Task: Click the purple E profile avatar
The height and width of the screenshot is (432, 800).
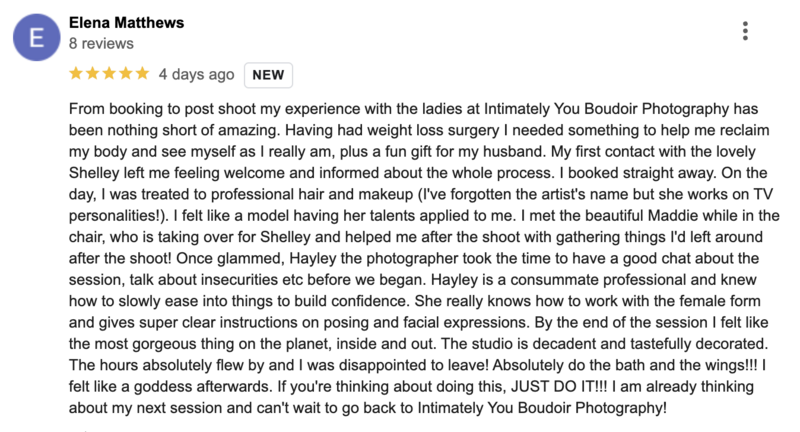Action: tap(36, 37)
